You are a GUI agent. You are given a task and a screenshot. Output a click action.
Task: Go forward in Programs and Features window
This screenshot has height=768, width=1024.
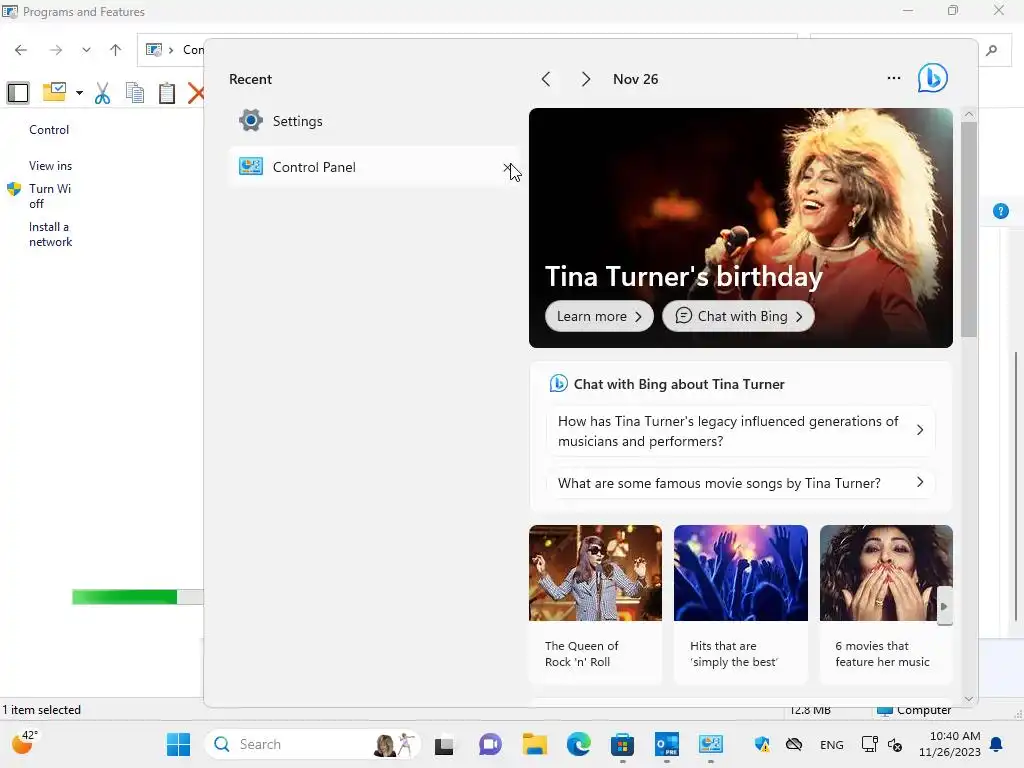[x=56, y=50]
